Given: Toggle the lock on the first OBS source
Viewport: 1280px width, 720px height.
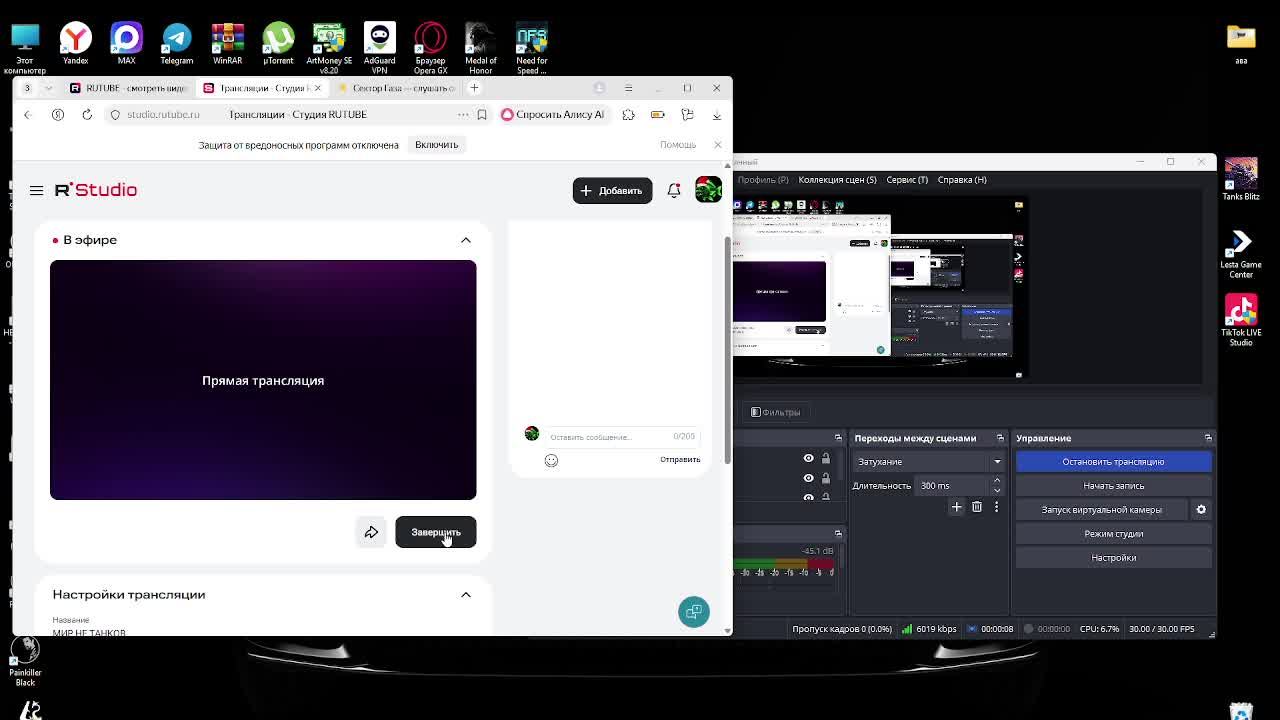Looking at the screenshot, I should (x=825, y=459).
